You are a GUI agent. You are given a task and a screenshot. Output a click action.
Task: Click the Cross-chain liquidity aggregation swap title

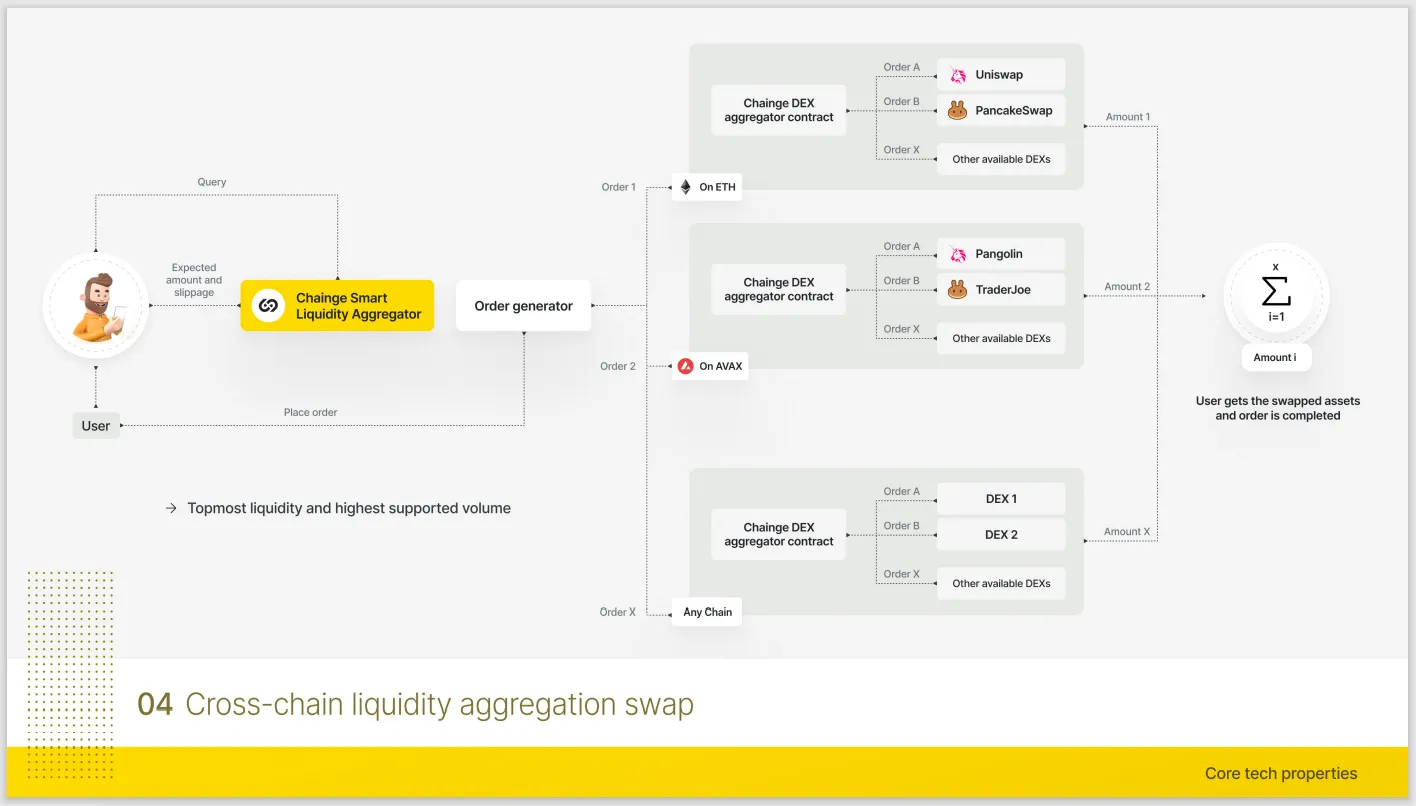click(x=440, y=704)
